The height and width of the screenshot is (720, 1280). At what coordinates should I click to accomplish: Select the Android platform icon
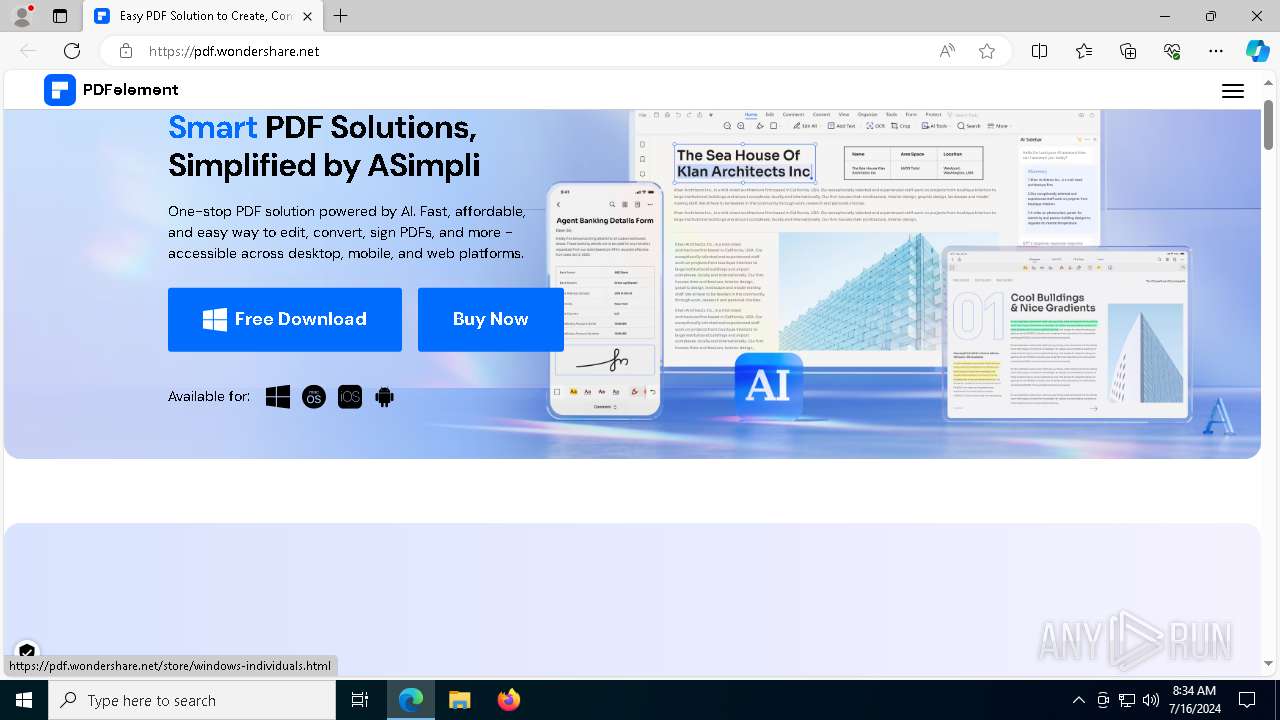[x=384, y=397]
